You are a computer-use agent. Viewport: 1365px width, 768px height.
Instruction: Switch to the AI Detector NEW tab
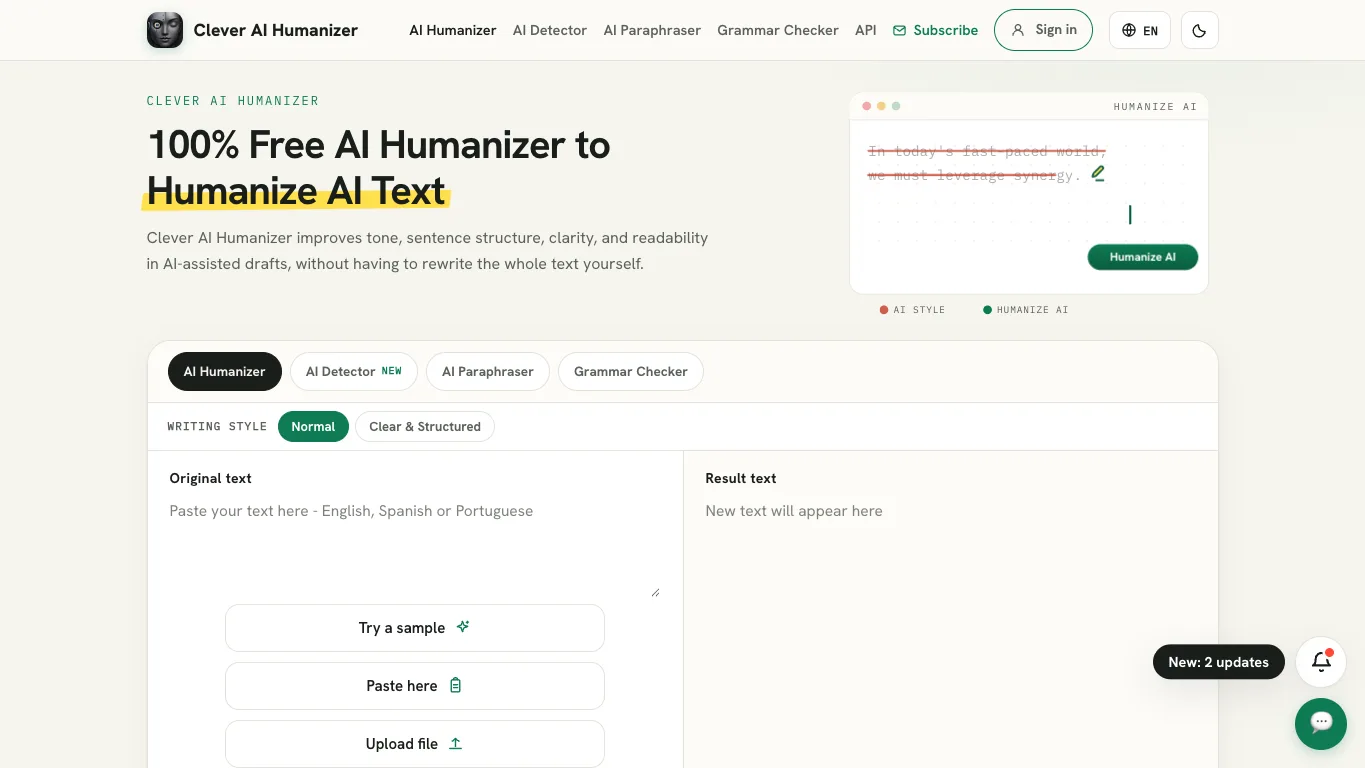[x=354, y=371]
